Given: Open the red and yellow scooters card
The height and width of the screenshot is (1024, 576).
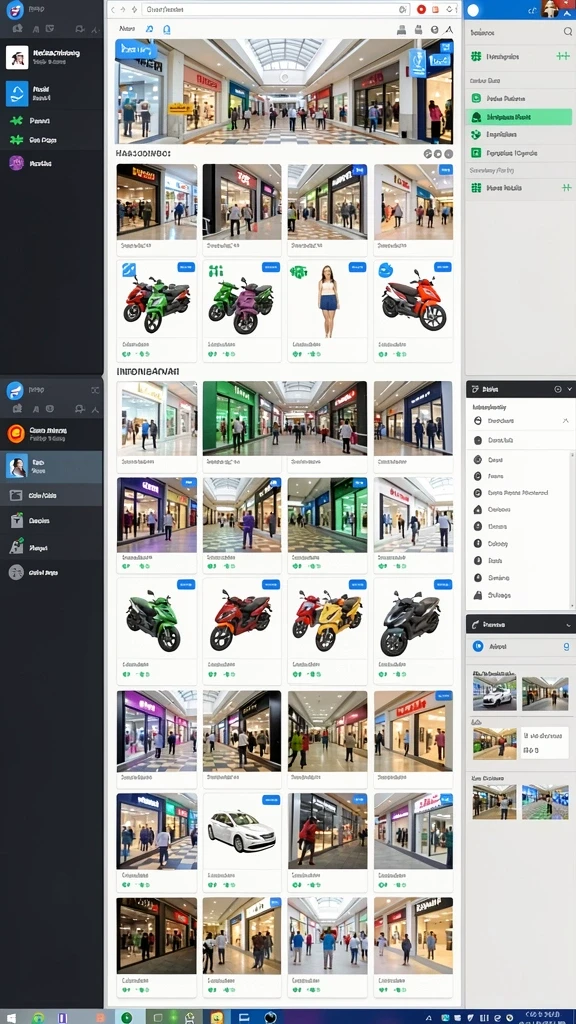Looking at the screenshot, I should (x=327, y=630).
